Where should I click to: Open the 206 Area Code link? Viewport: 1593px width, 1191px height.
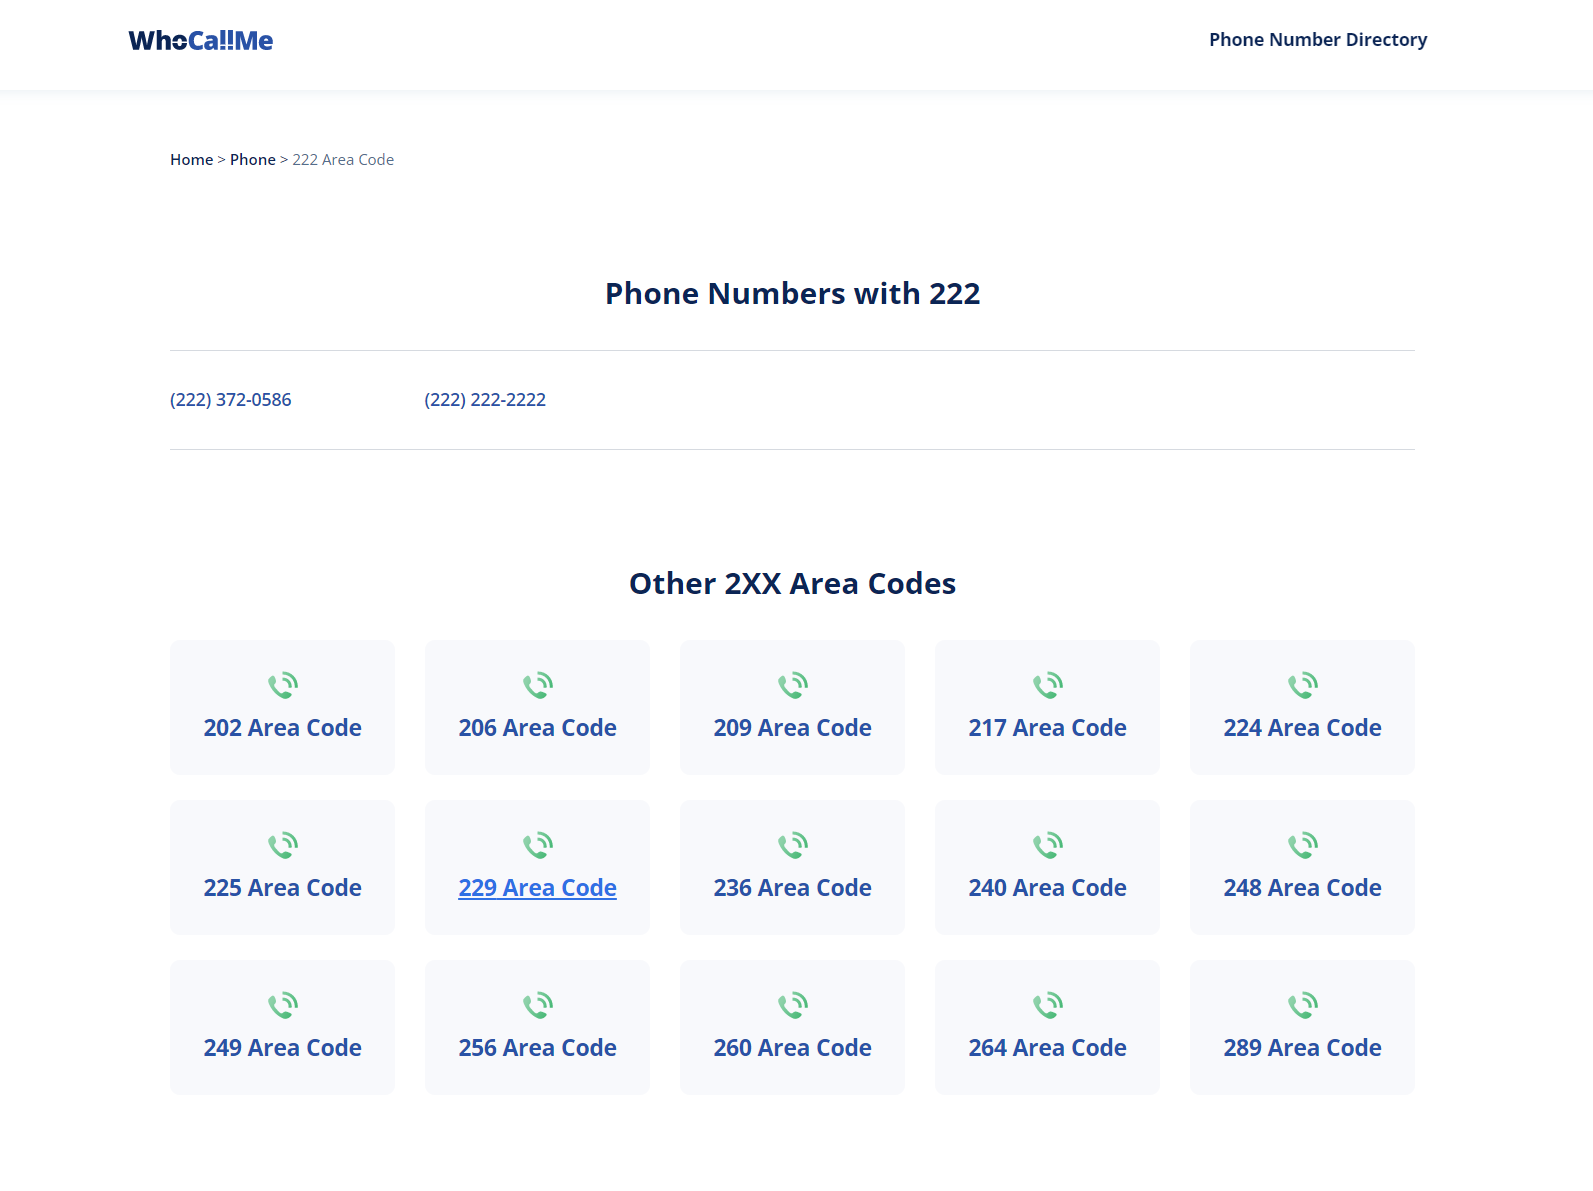[x=537, y=728]
